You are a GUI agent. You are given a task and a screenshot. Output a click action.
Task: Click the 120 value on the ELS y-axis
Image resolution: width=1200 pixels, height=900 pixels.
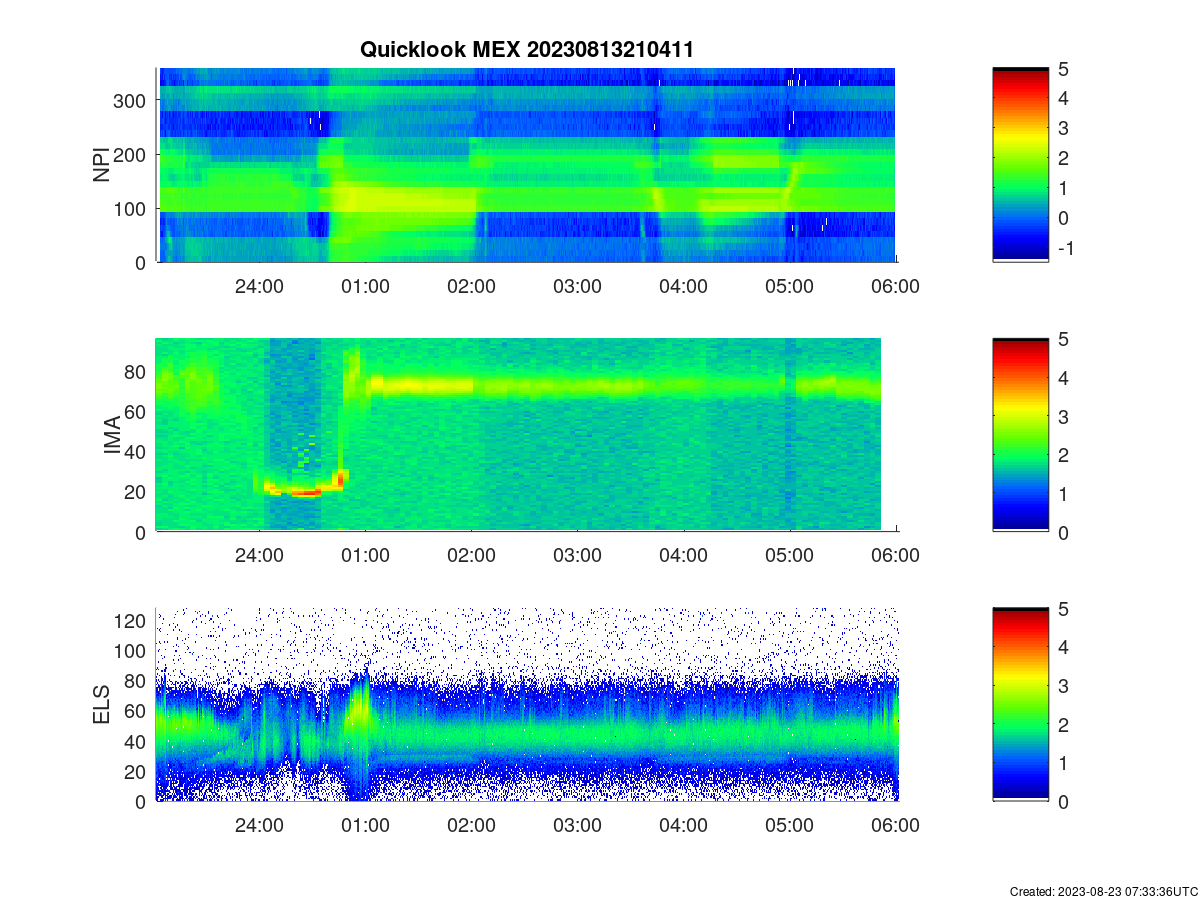131,621
